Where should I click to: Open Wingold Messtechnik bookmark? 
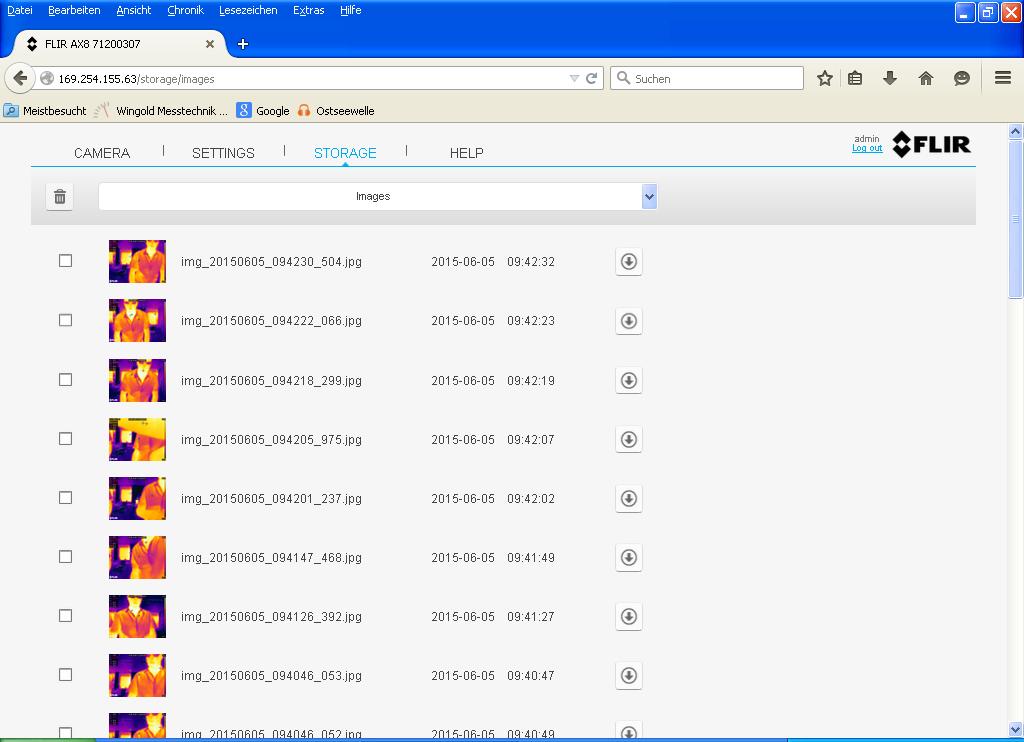[x=161, y=111]
